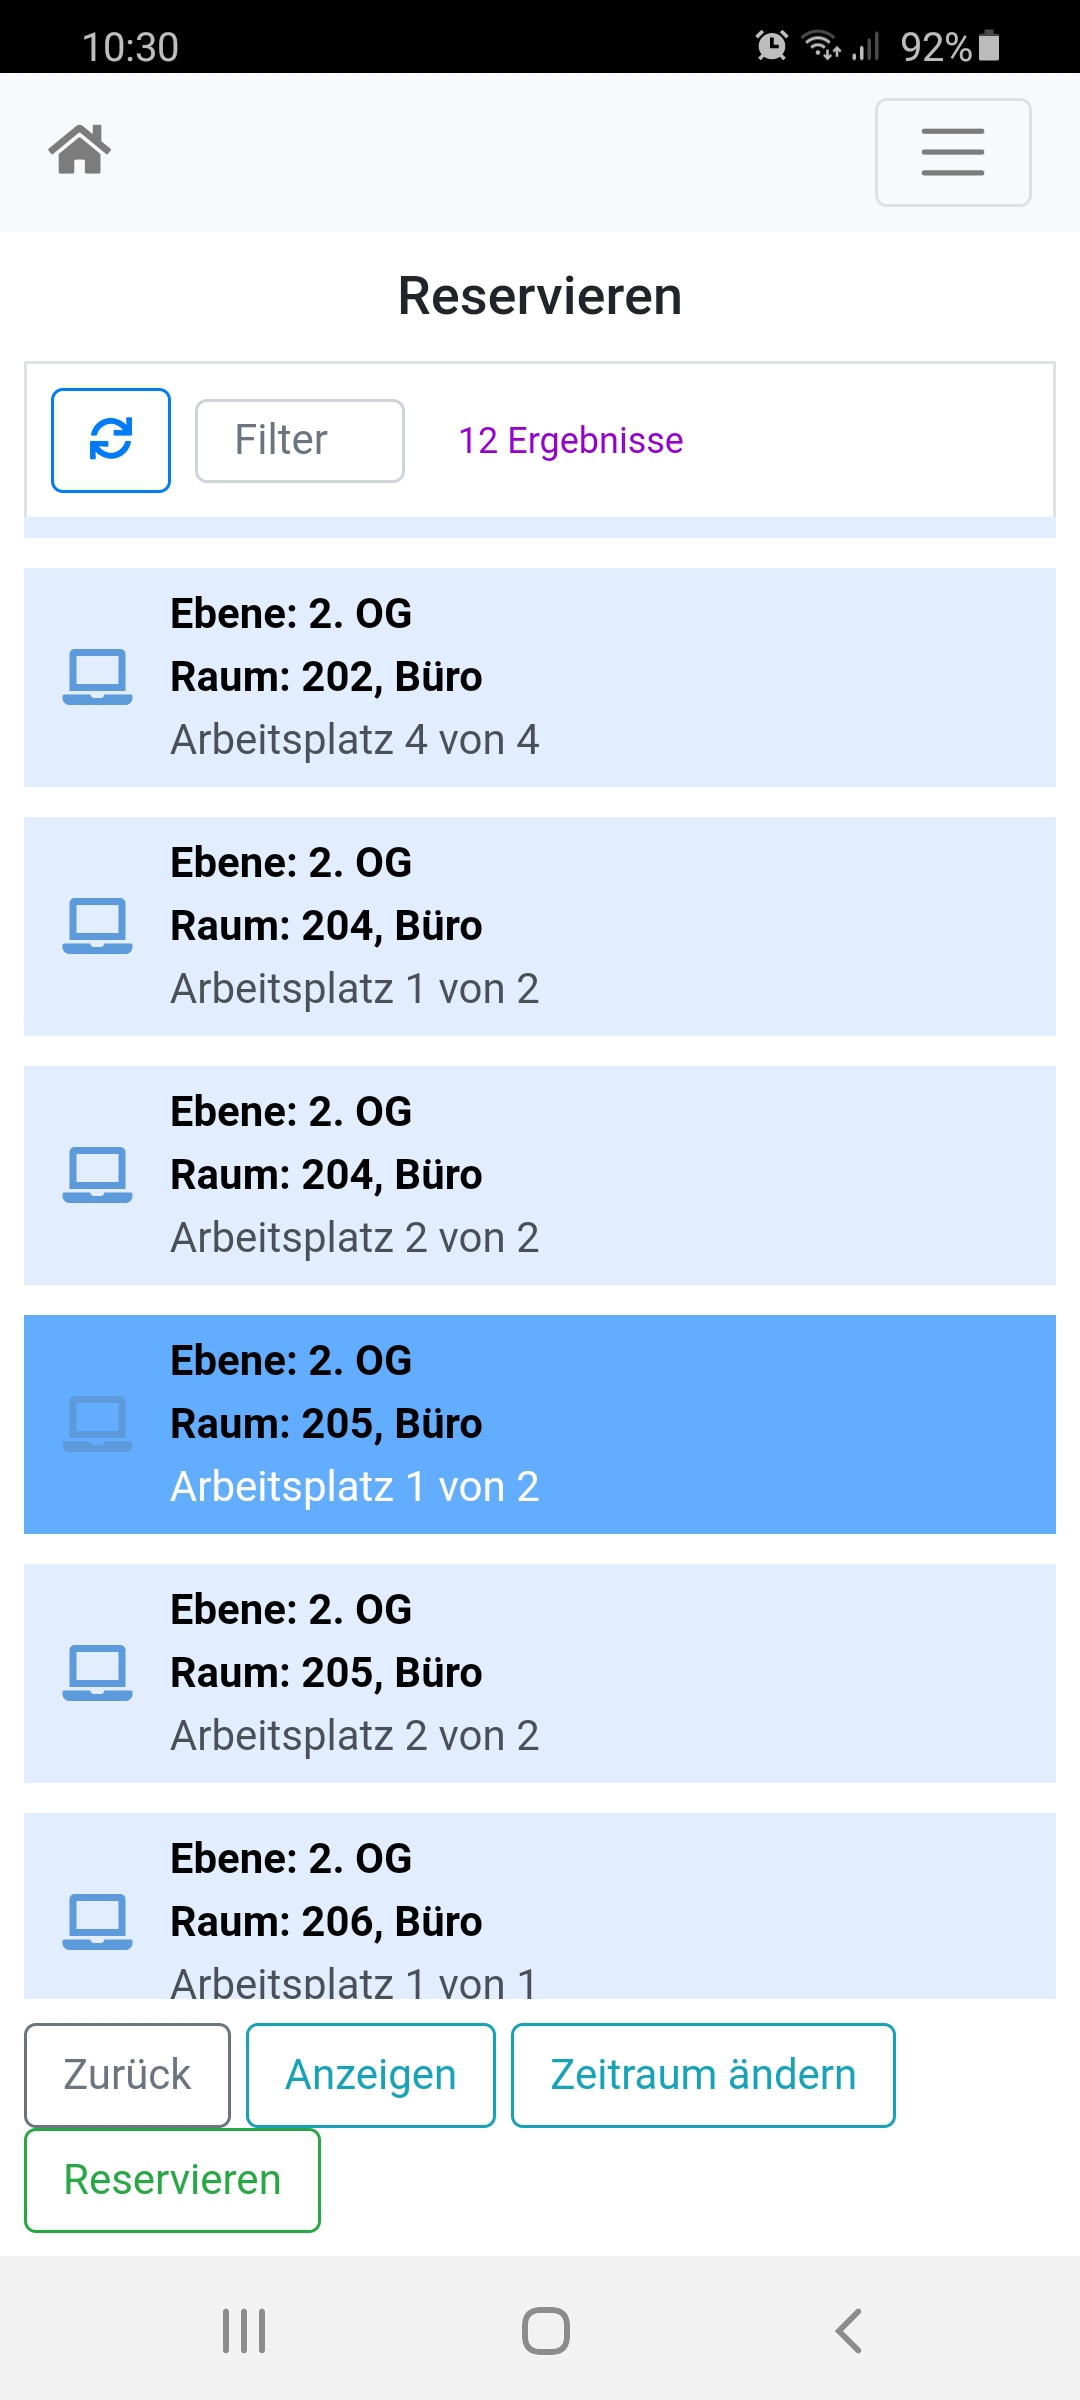Select Raum 202 Arbeitsplatz 4 von 4
This screenshot has width=1080, height=2400.
pyautogui.click(x=540, y=677)
